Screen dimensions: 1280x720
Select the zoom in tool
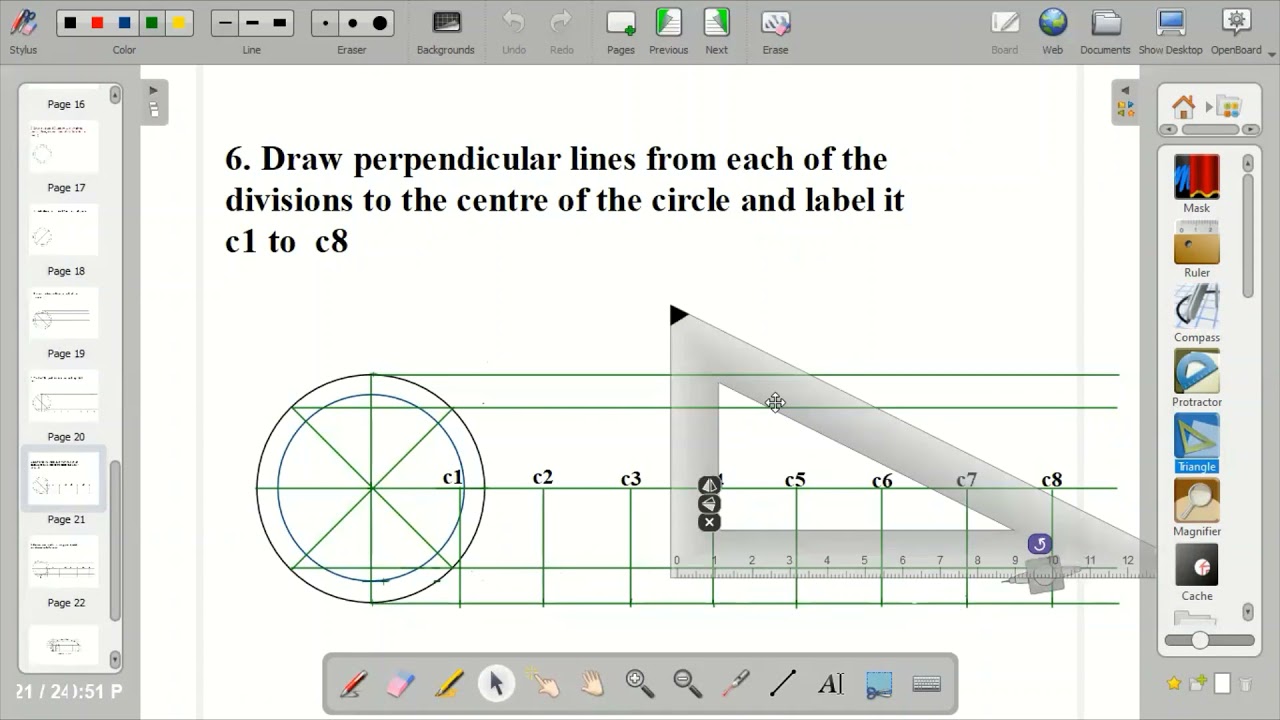(x=639, y=684)
